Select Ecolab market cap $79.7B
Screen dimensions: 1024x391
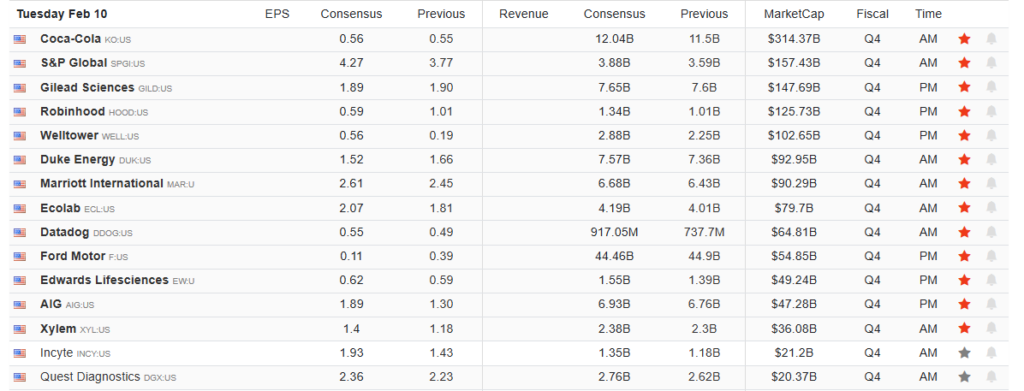coord(794,208)
